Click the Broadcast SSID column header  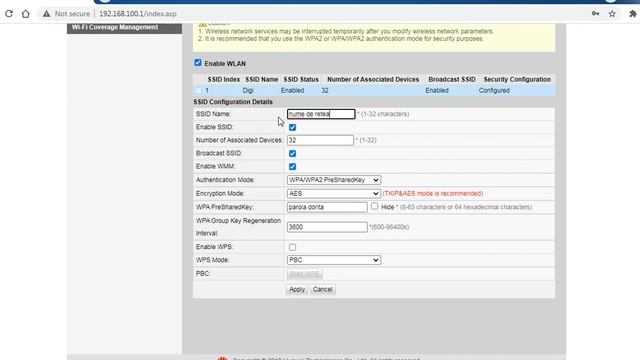click(452, 80)
